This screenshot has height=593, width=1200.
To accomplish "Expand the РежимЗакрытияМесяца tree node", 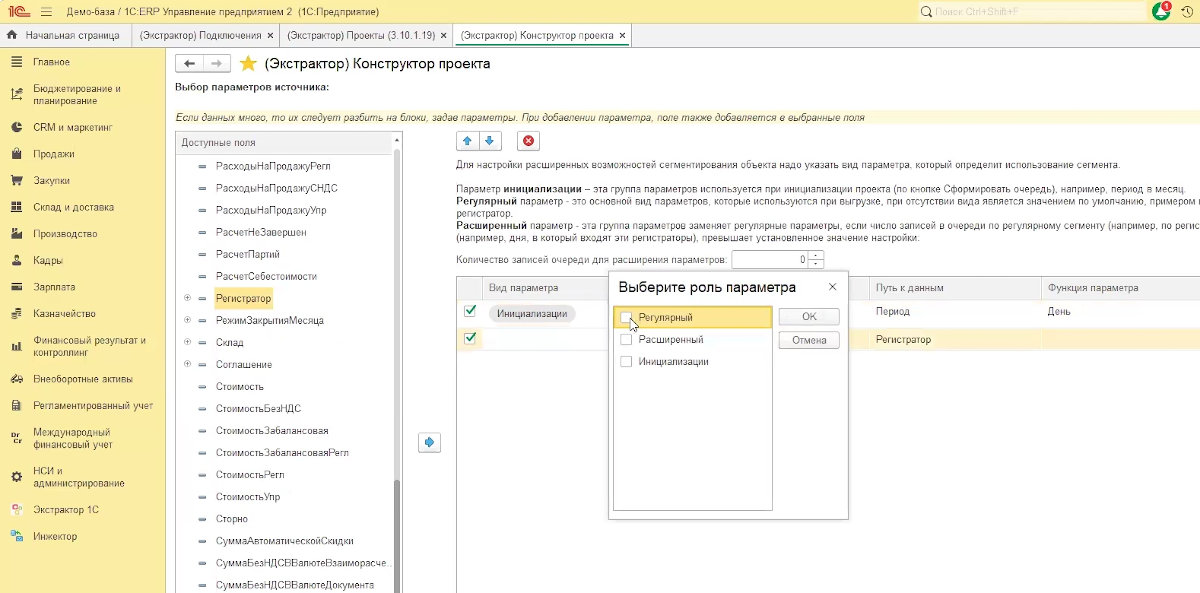I will point(187,320).
